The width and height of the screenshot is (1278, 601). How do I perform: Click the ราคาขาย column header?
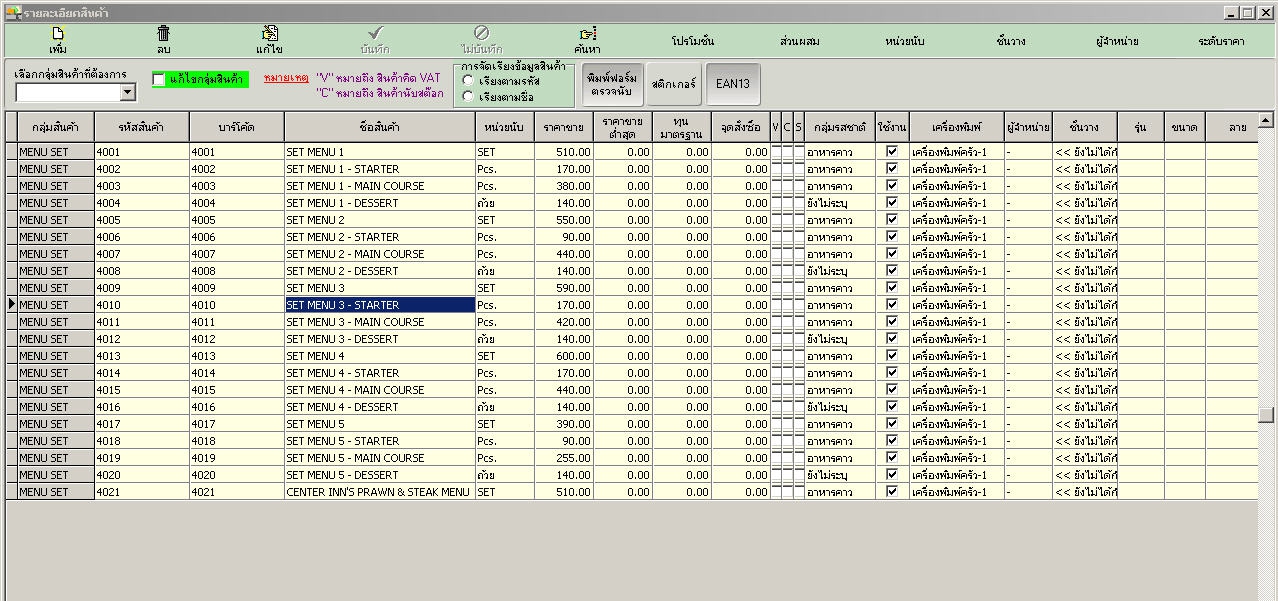(x=564, y=127)
